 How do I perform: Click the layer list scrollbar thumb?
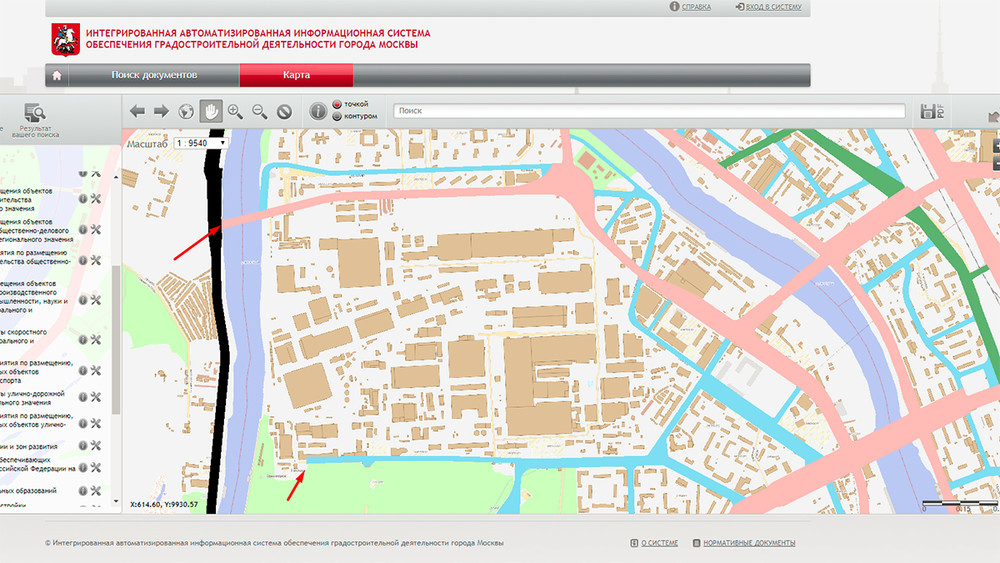pyautogui.click(x=116, y=339)
